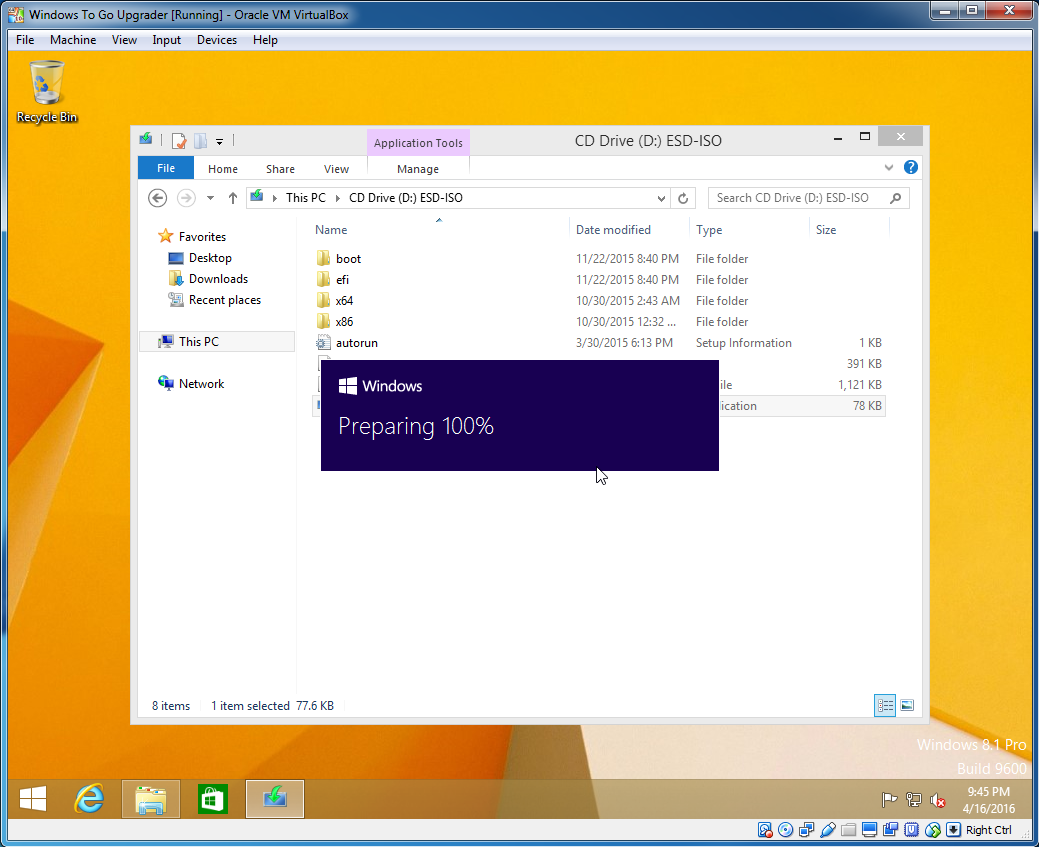
Task: Refresh the CD Drive folder view
Action: (683, 198)
